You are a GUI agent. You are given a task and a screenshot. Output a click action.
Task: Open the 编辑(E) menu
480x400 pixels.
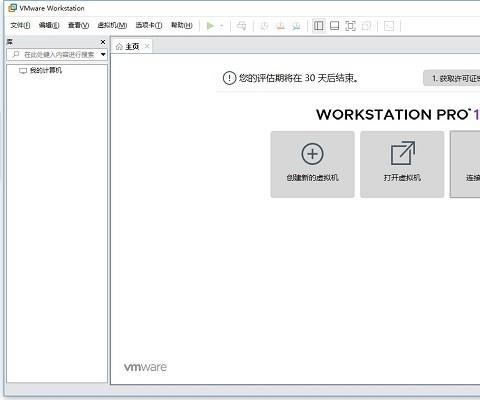pyautogui.click(x=49, y=25)
